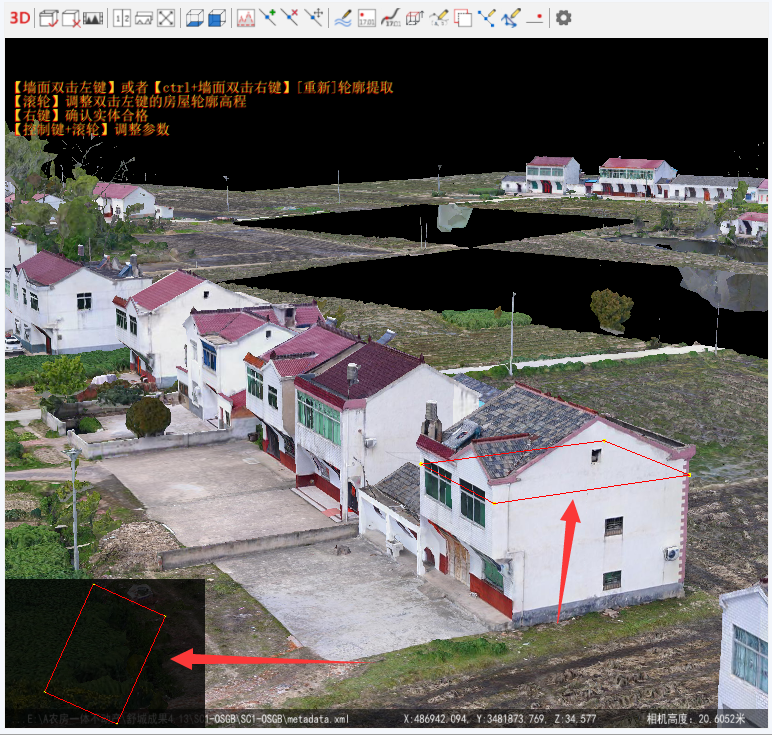Click the box with red X icon
The height and width of the screenshot is (735, 772).
[x=71, y=17]
